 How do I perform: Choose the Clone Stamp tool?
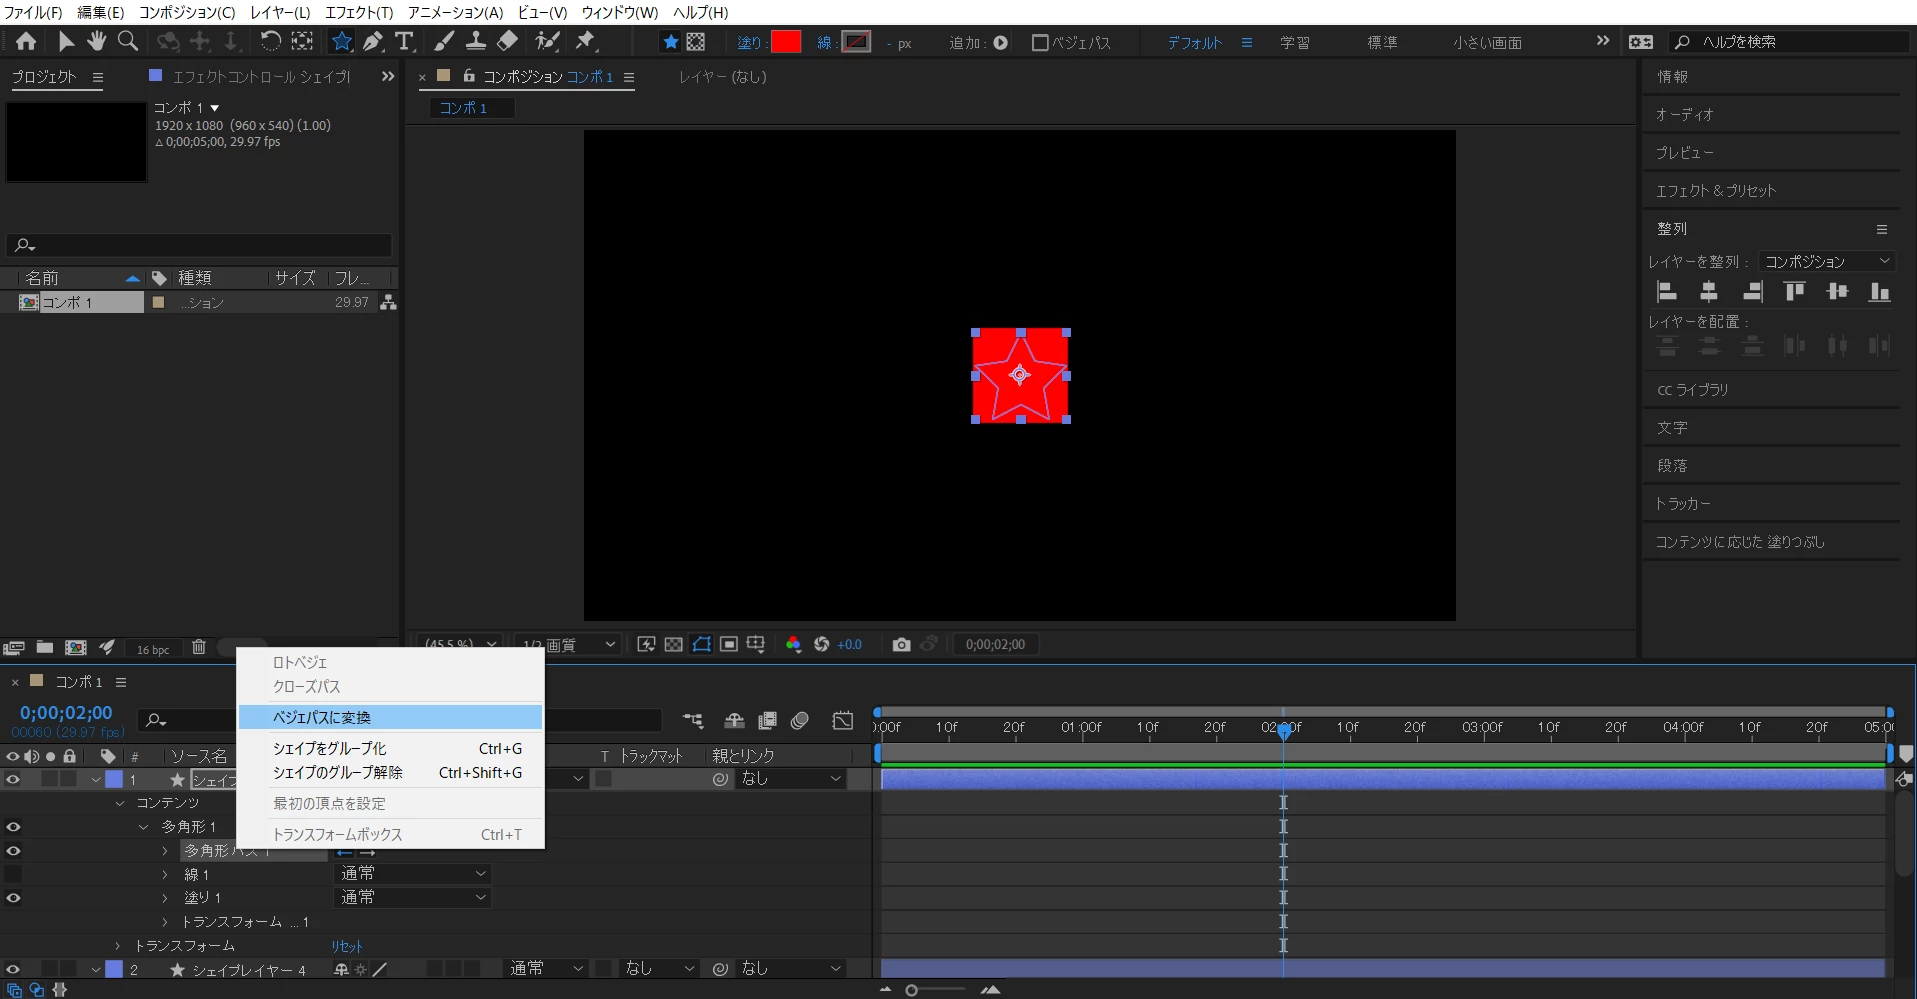click(476, 41)
